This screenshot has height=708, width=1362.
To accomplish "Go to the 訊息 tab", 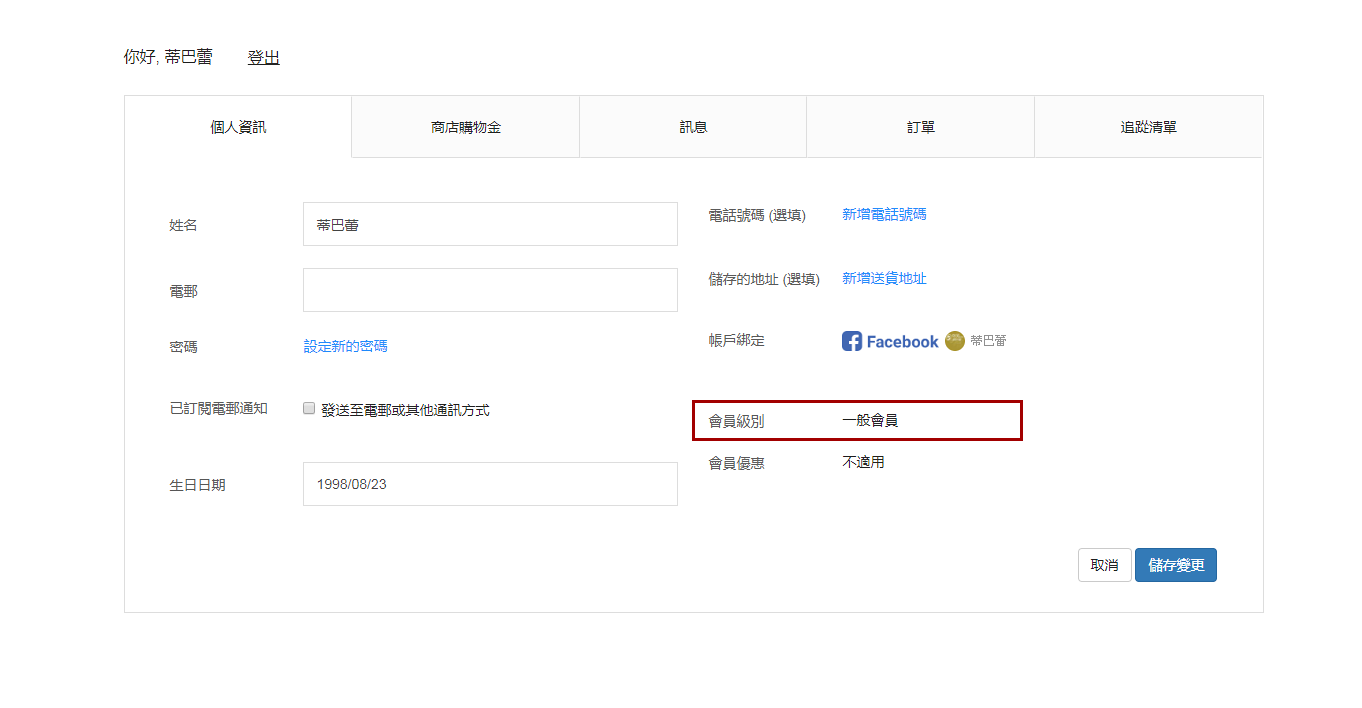I will (x=693, y=127).
